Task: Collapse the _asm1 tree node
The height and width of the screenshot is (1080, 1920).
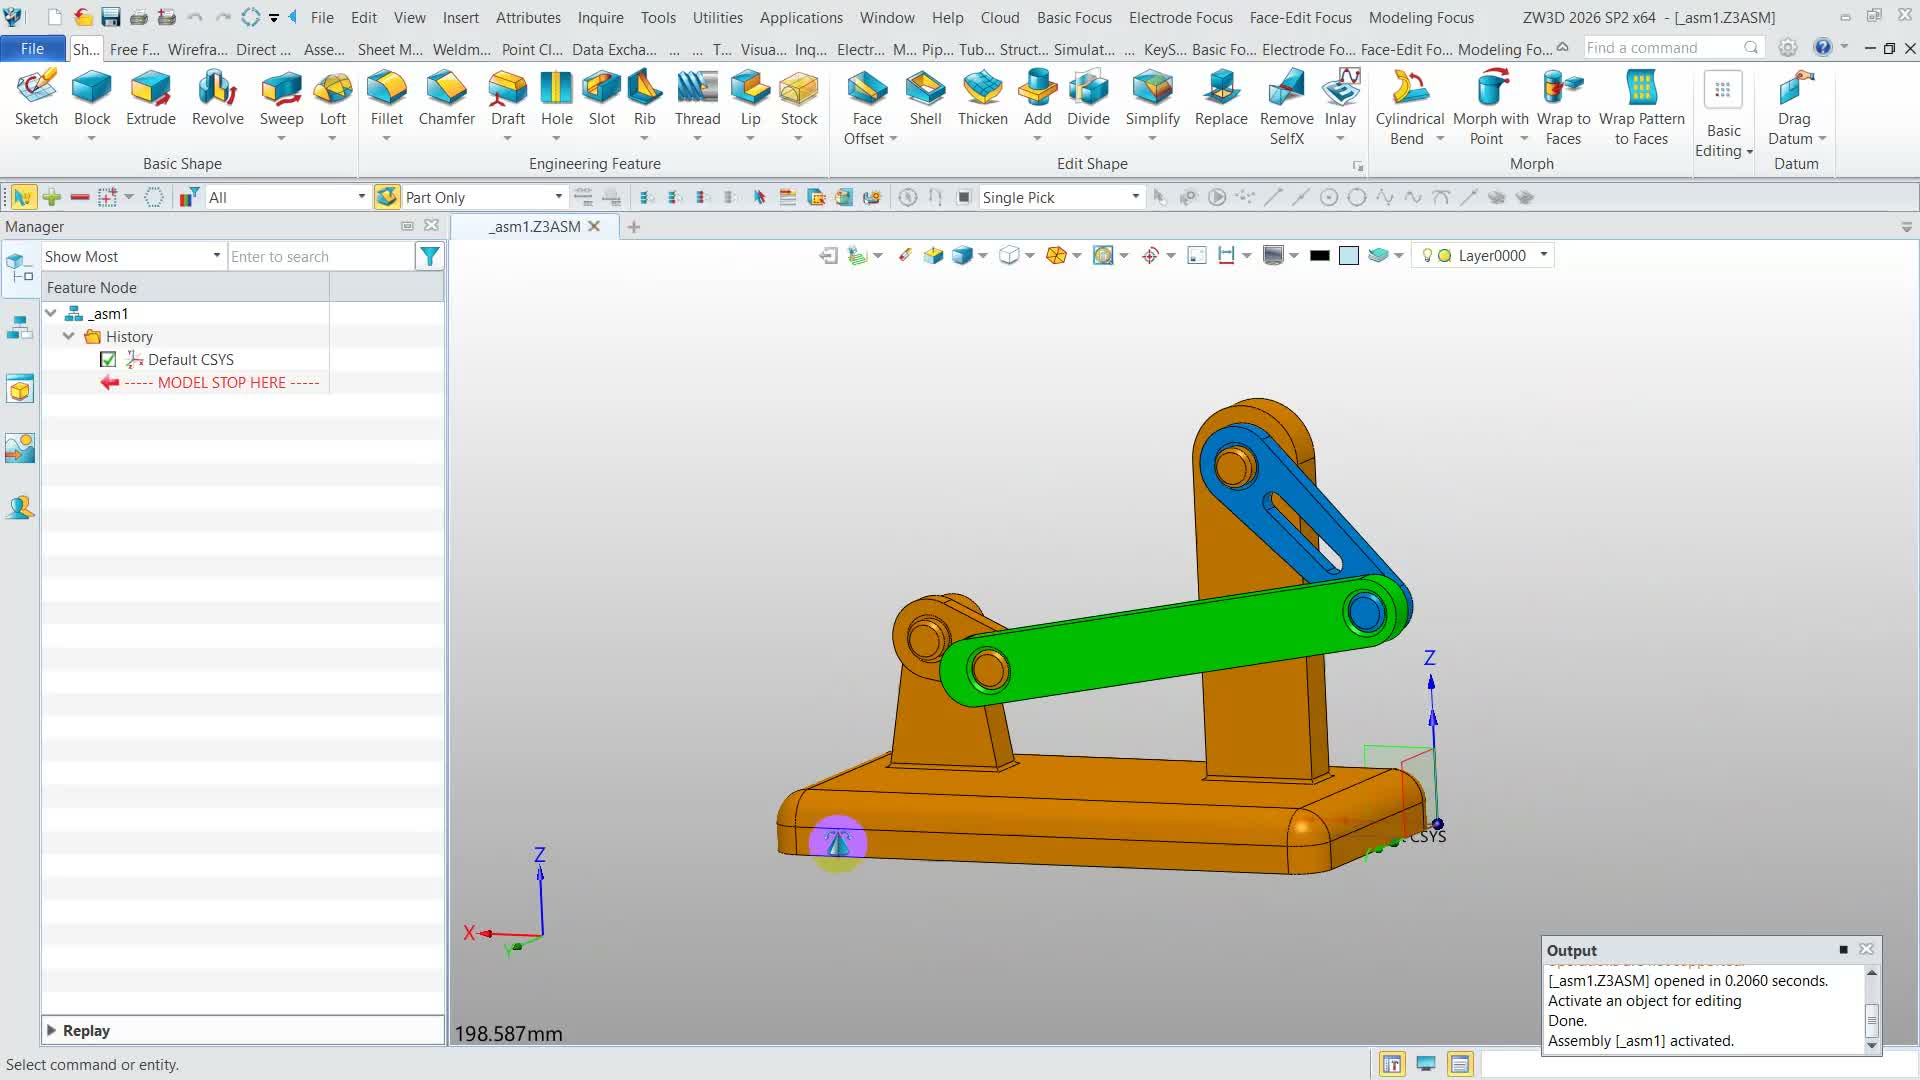Action: [51, 314]
